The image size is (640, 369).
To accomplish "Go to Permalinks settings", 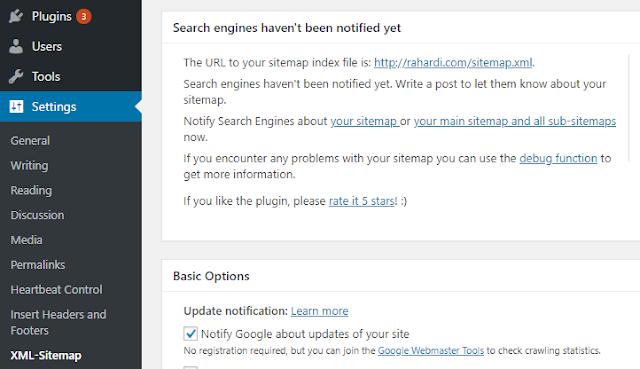I will (x=38, y=265).
